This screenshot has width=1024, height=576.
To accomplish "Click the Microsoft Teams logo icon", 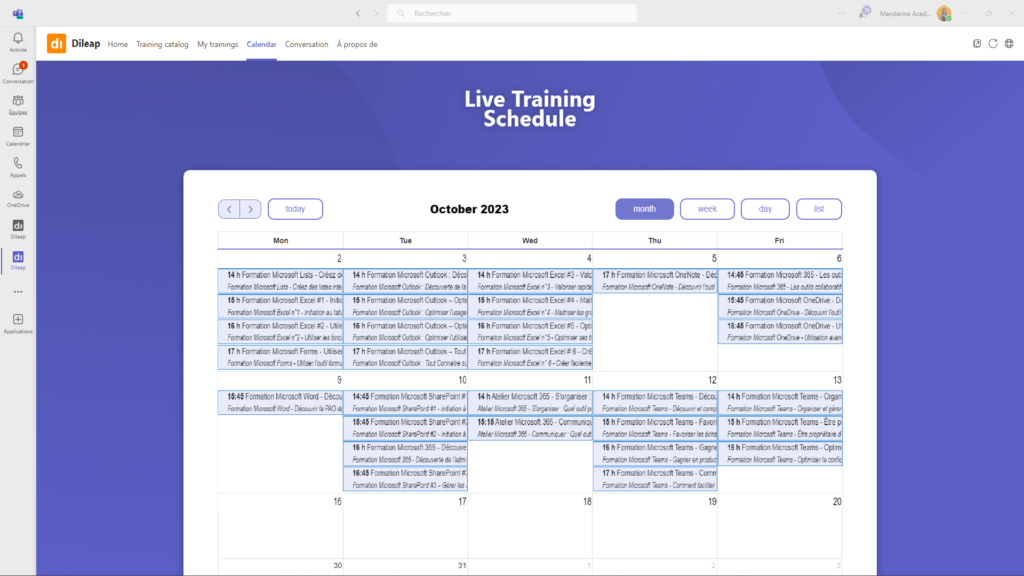I will (18, 13).
